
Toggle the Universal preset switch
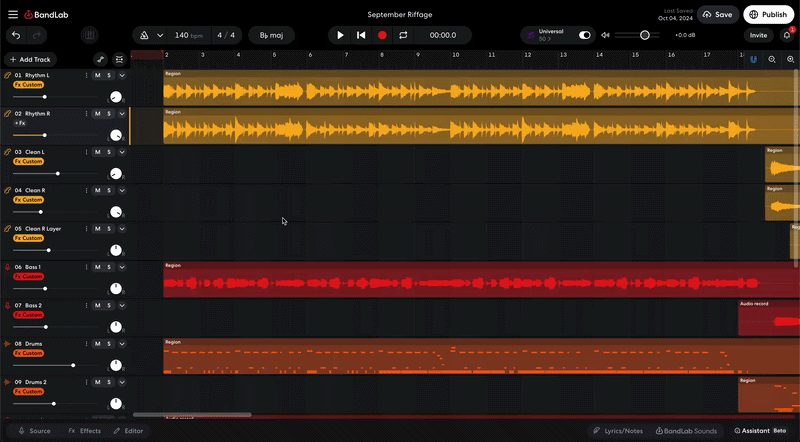click(585, 35)
